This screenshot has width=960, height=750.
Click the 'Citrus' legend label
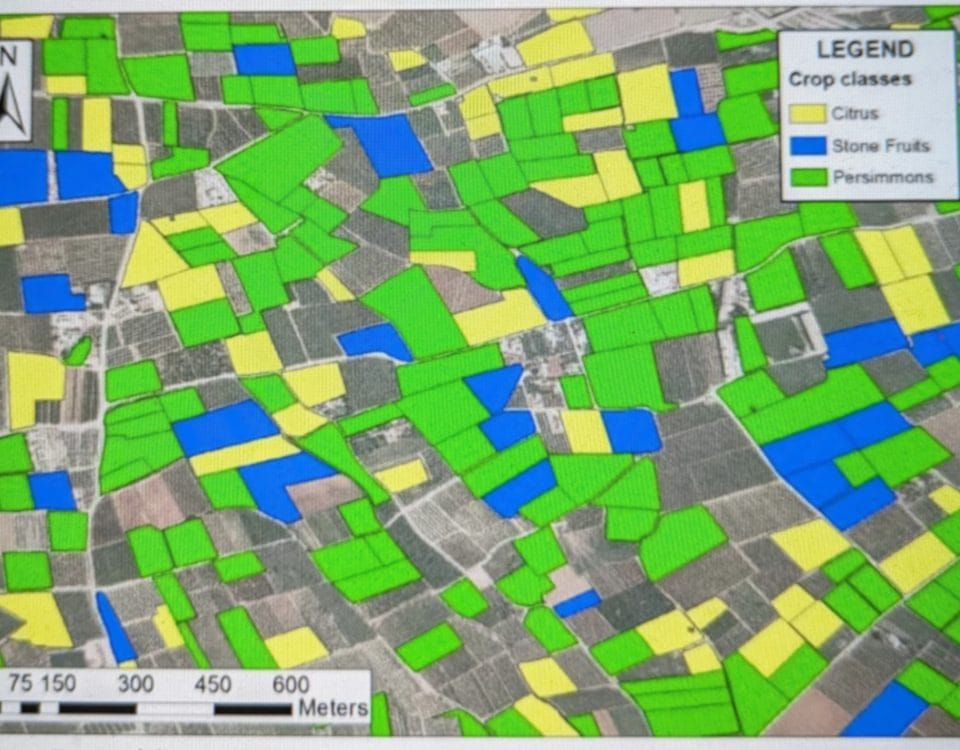click(x=855, y=113)
